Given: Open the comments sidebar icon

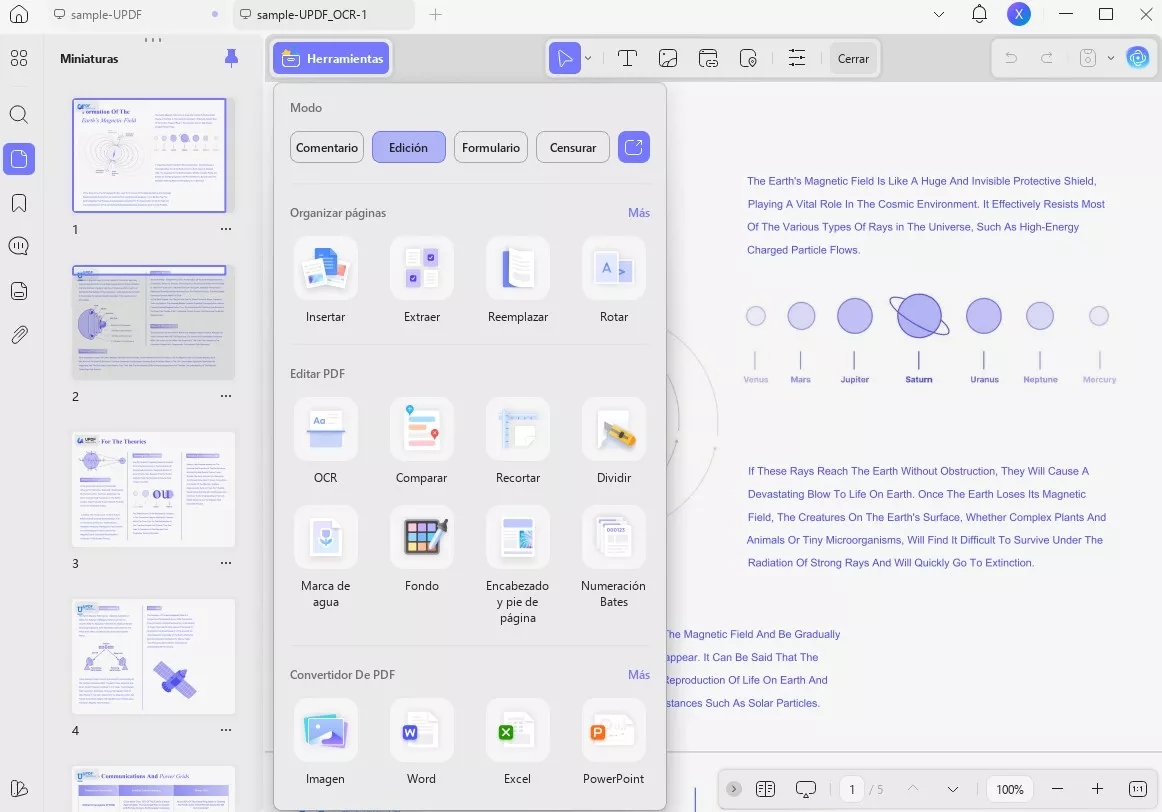Looking at the screenshot, I should click(x=19, y=247).
